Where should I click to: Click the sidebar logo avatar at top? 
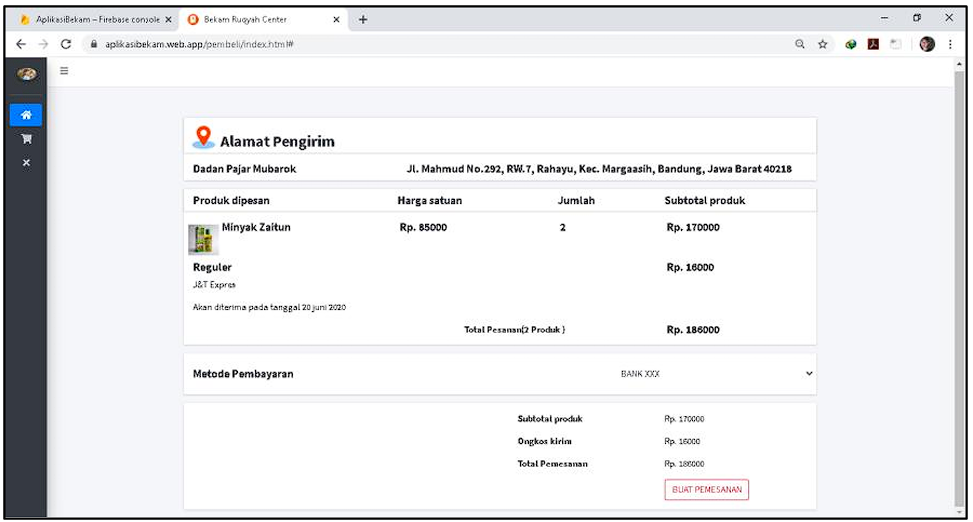pyautogui.click(x=26, y=73)
